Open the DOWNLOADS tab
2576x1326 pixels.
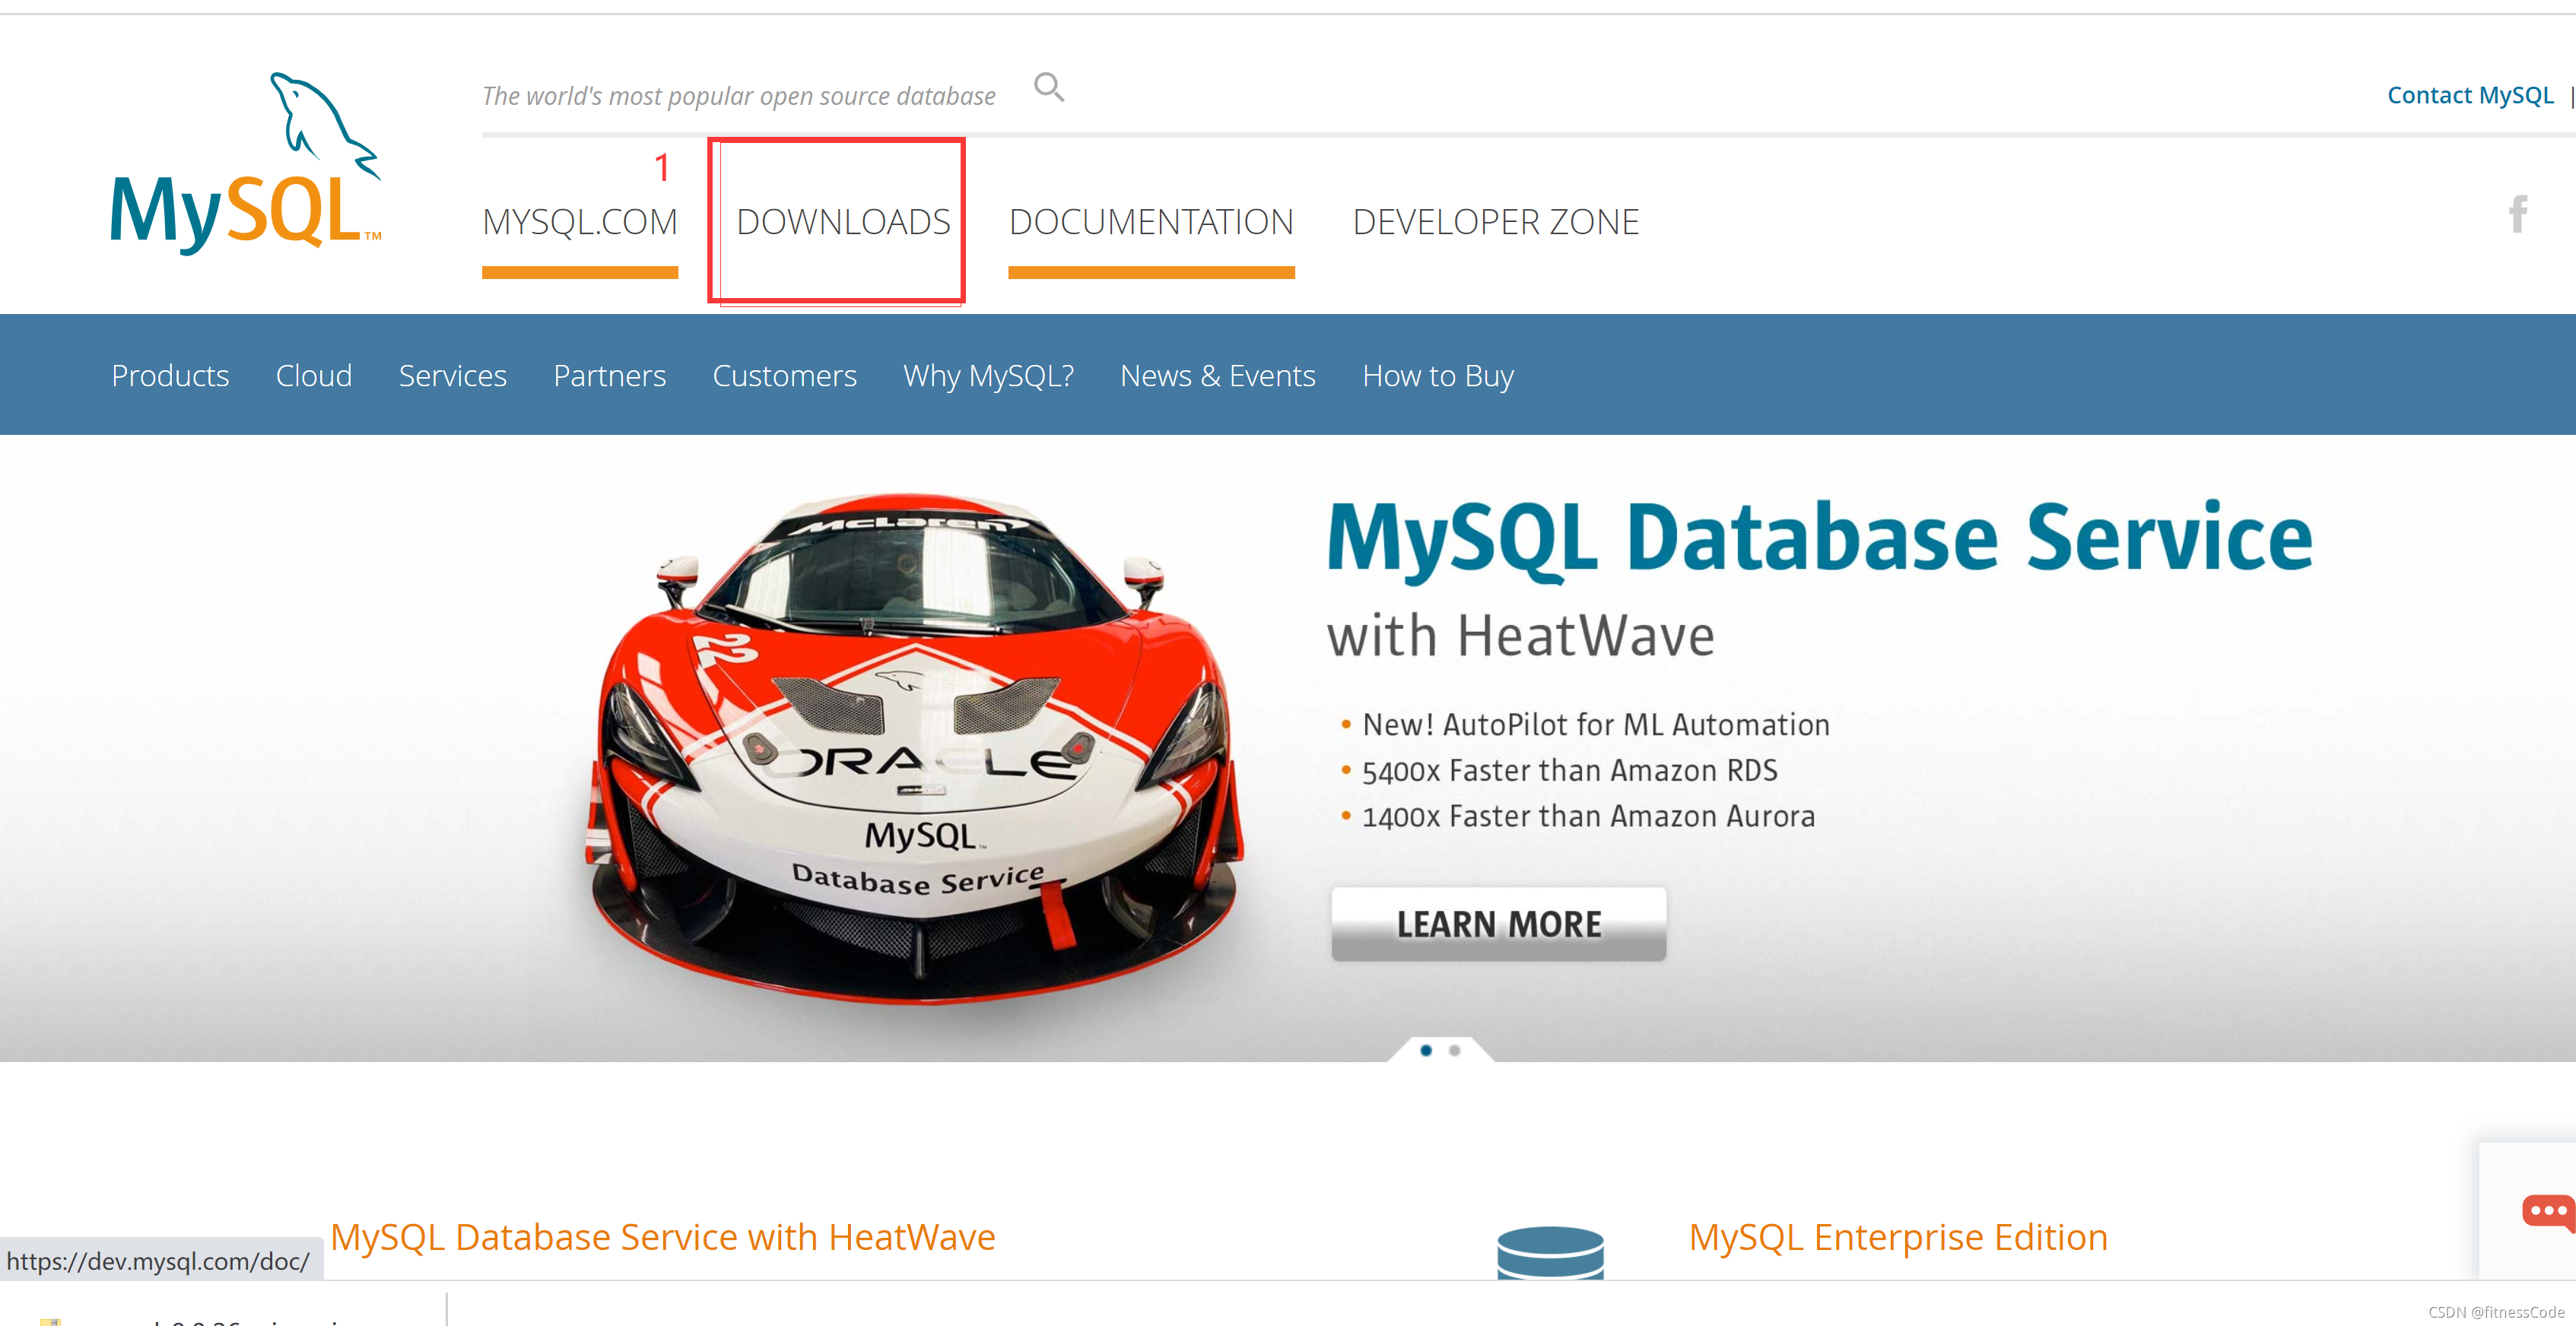[843, 222]
